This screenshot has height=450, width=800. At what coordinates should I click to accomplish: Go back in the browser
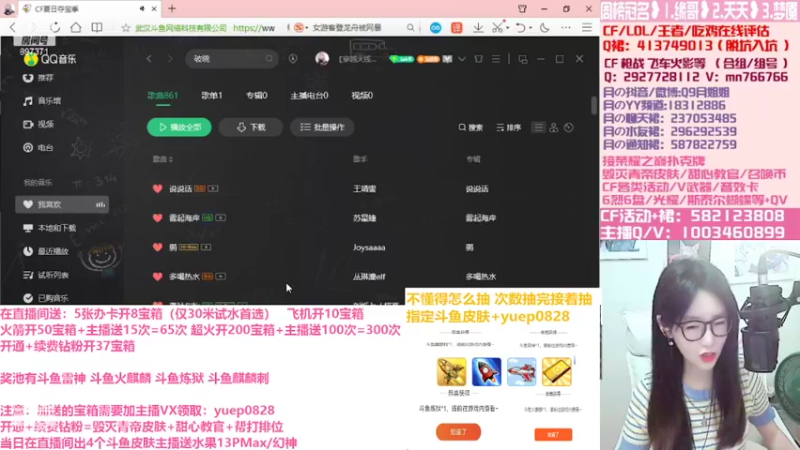[13, 28]
